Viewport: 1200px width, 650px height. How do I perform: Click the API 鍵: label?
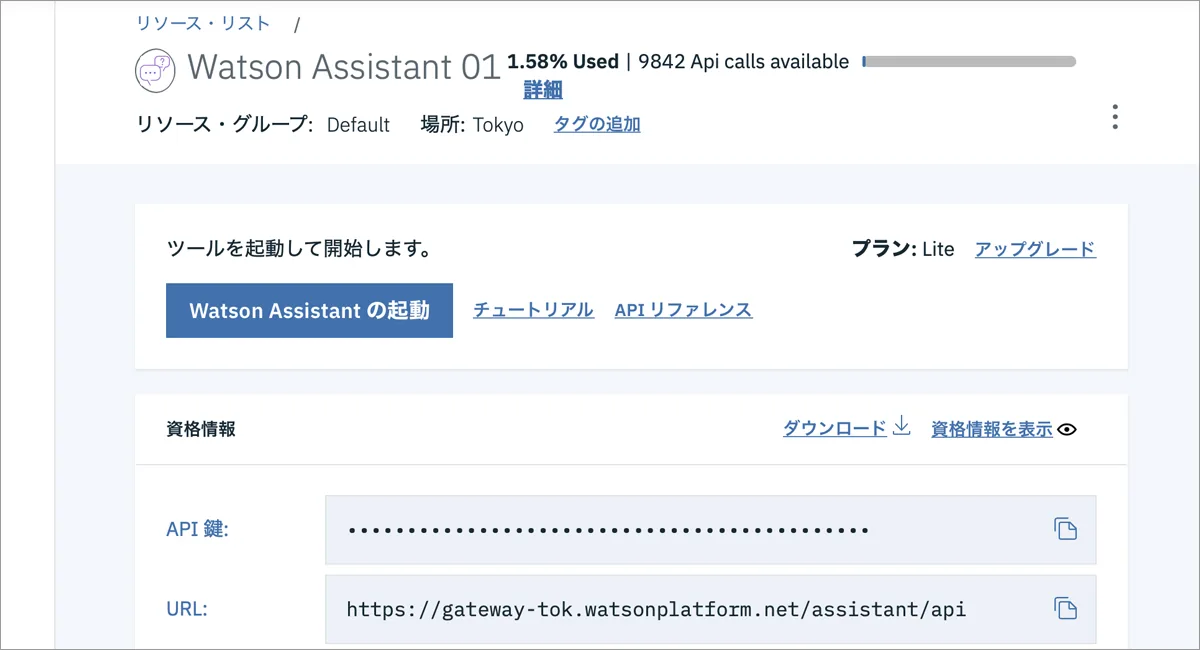pos(197,529)
